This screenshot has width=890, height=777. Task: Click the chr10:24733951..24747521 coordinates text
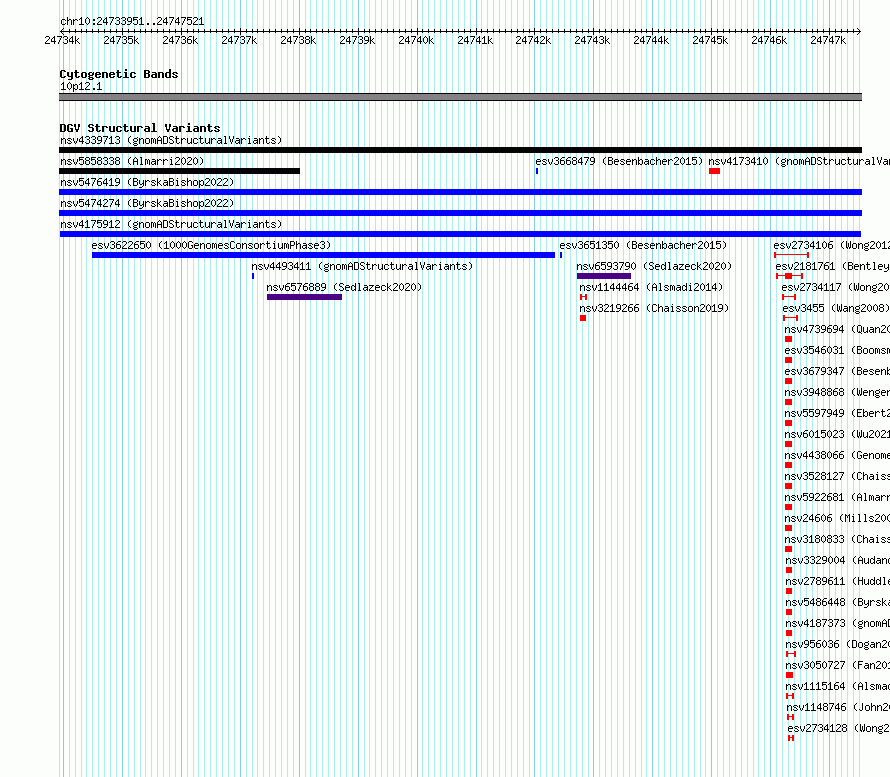132,21
